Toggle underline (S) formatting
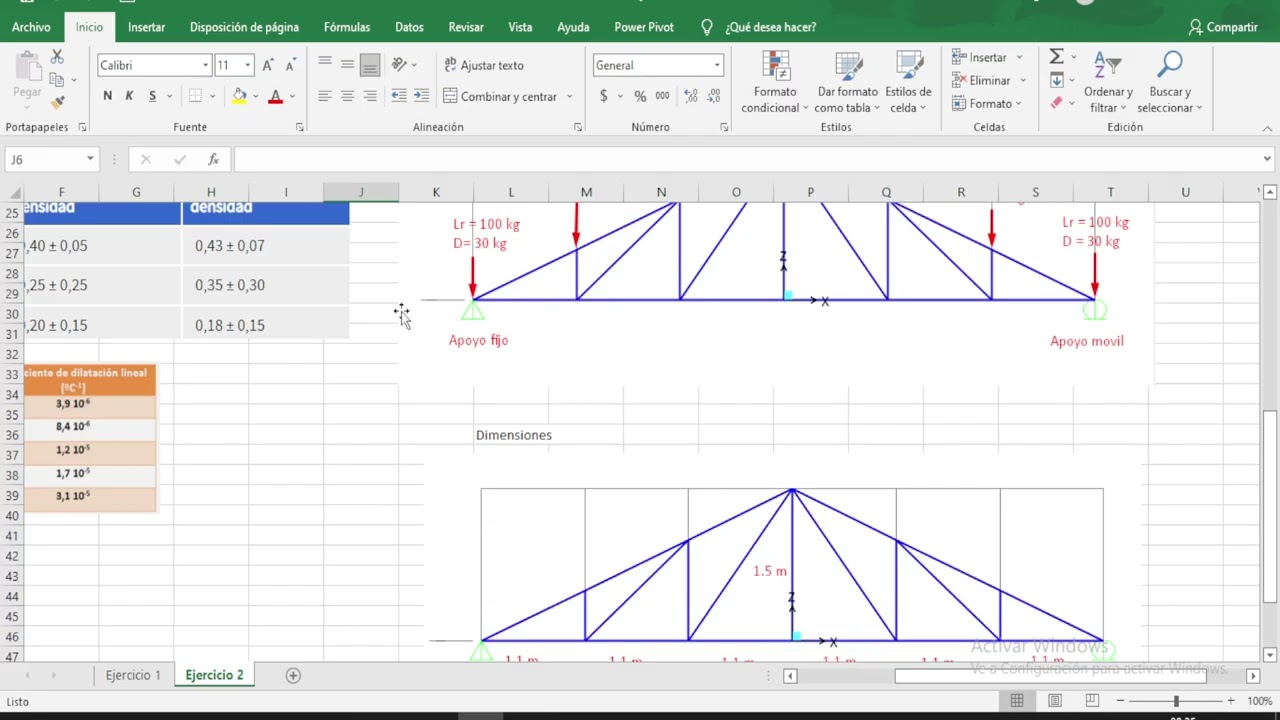This screenshot has width=1280, height=720. [152, 96]
